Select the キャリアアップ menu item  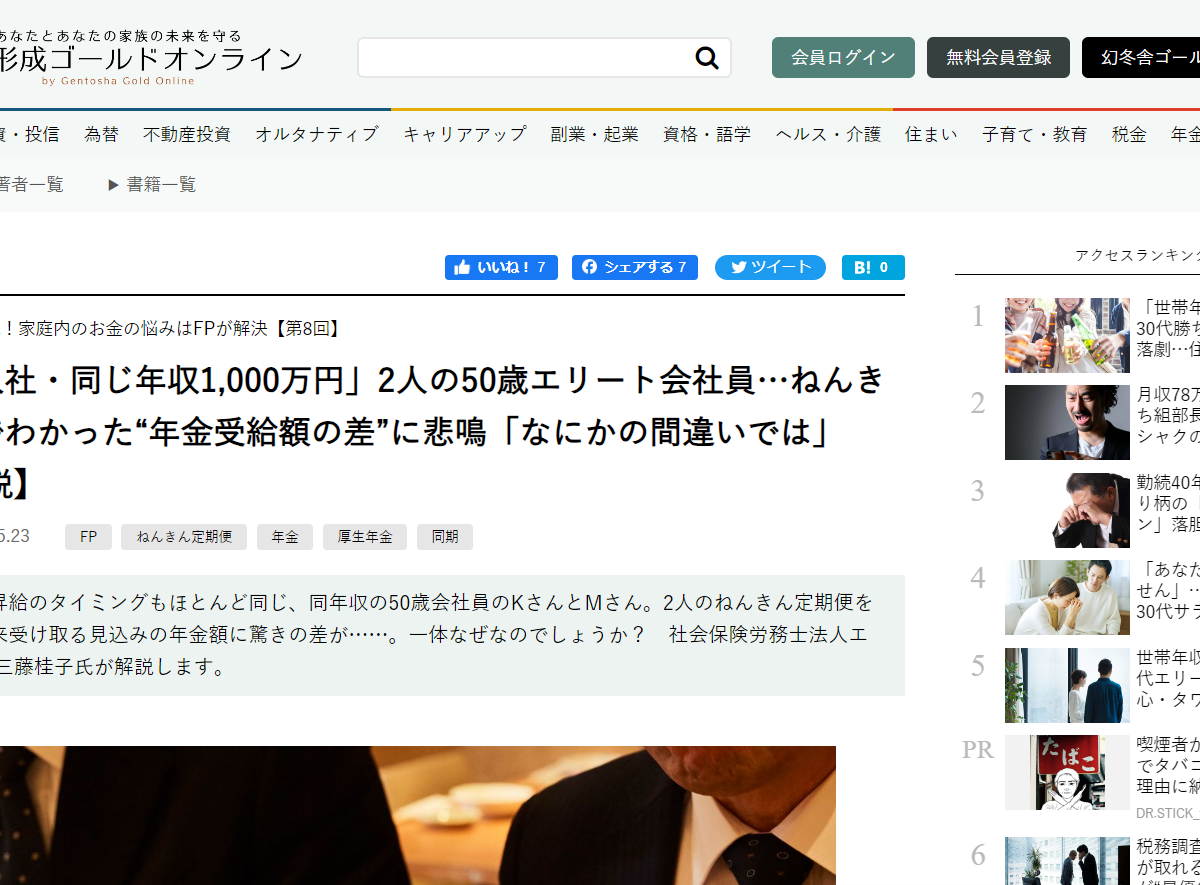click(464, 133)
